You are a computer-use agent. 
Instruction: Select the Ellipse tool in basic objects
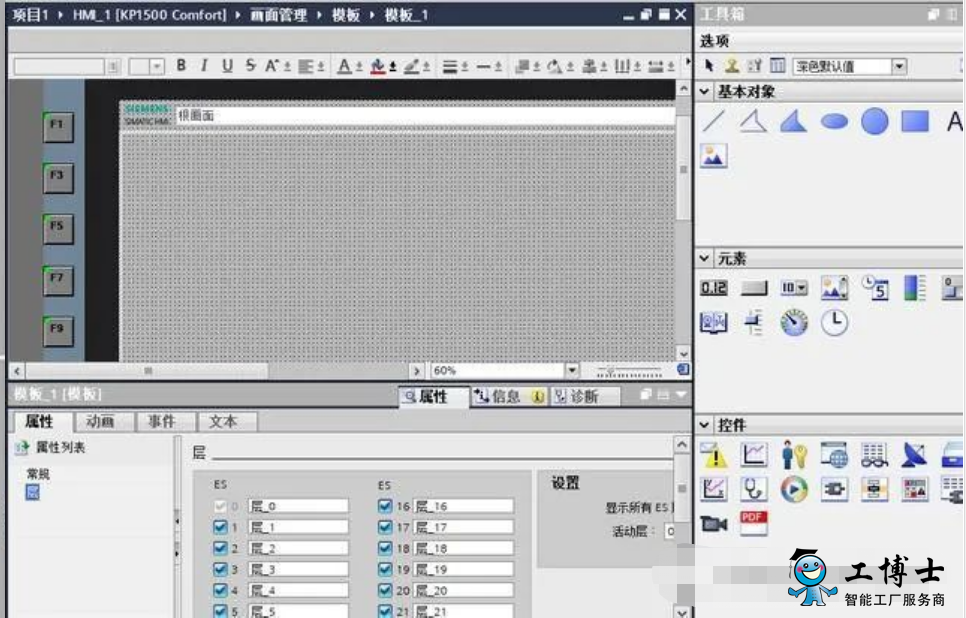click(x=834, y=121)
